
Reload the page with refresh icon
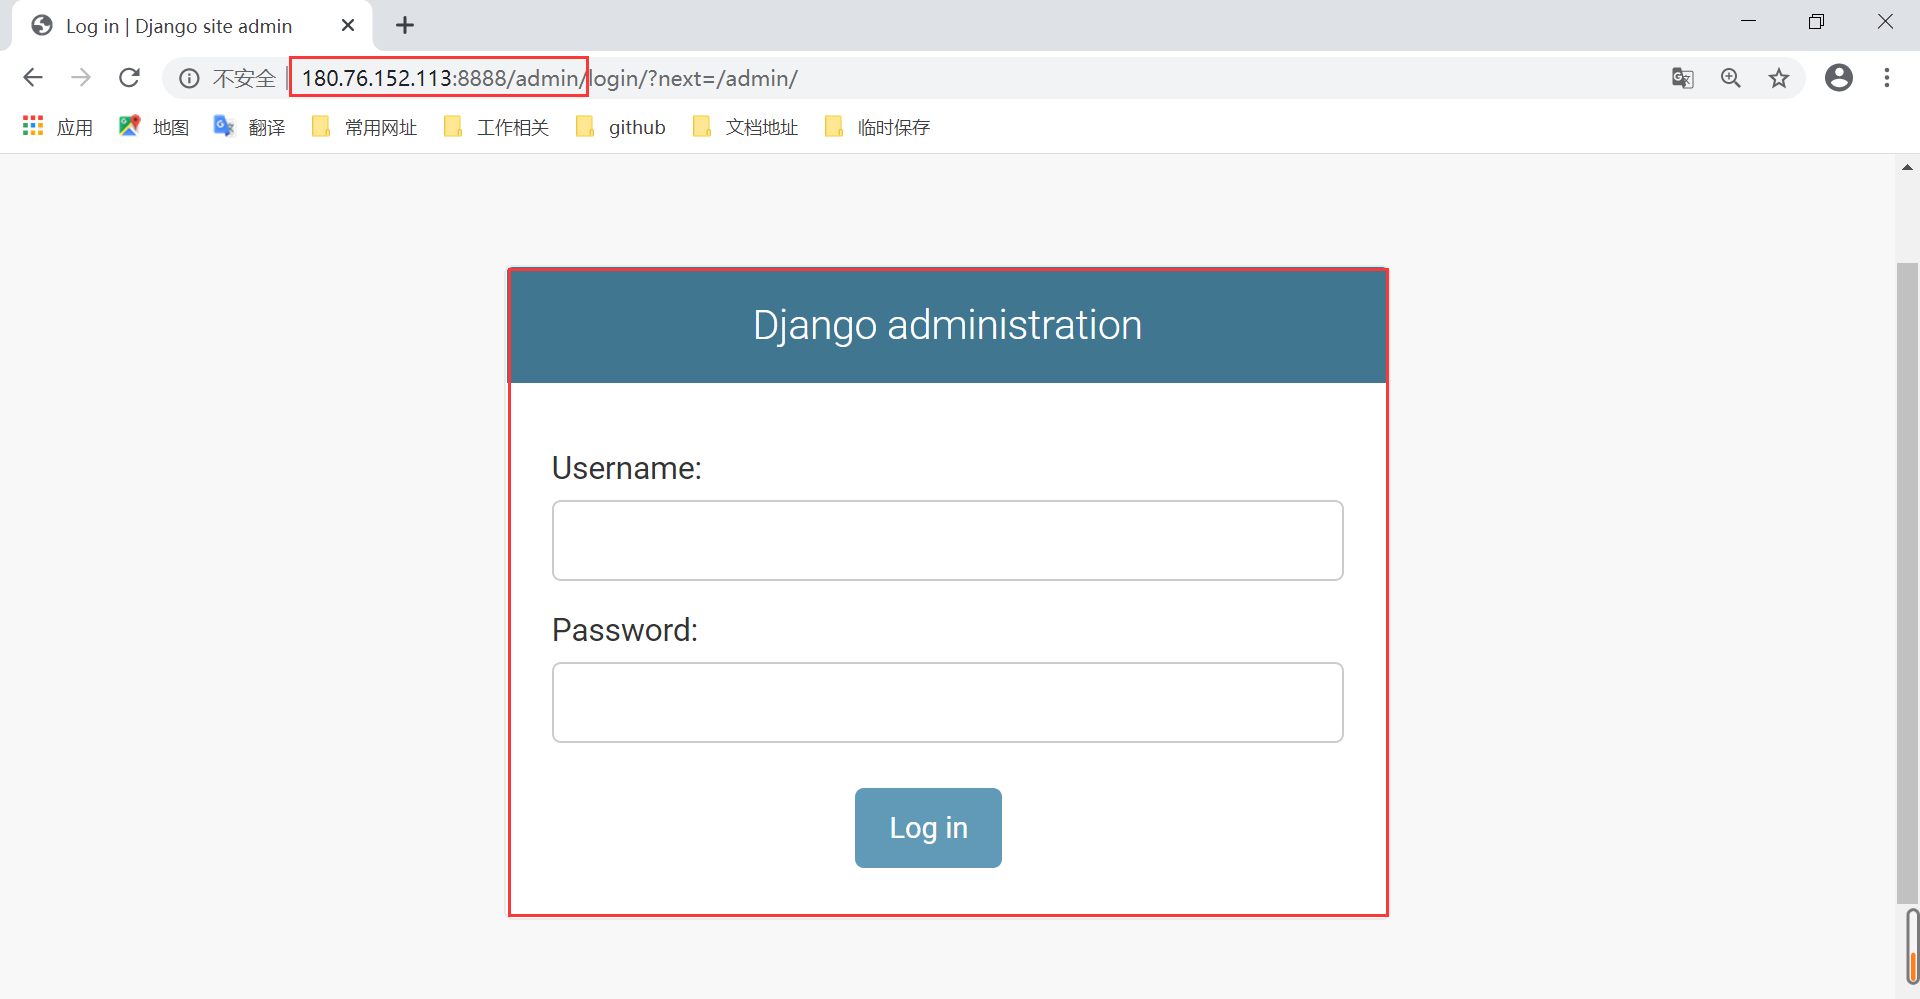(129, 78)
